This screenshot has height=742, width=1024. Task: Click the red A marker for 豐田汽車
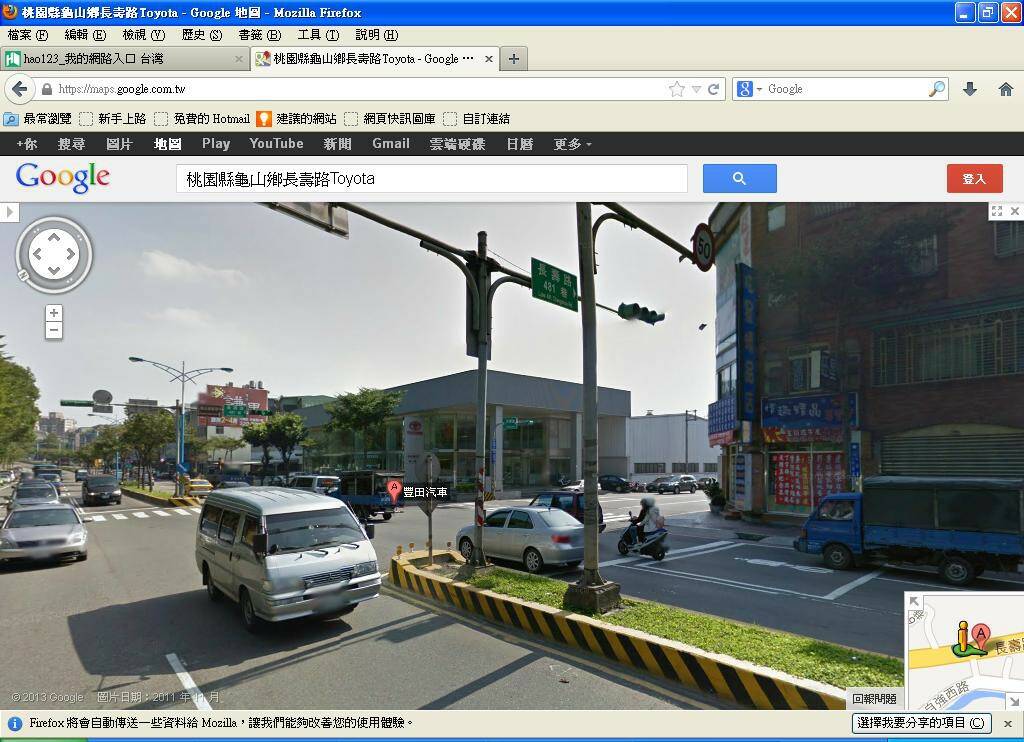coord(394,491)
